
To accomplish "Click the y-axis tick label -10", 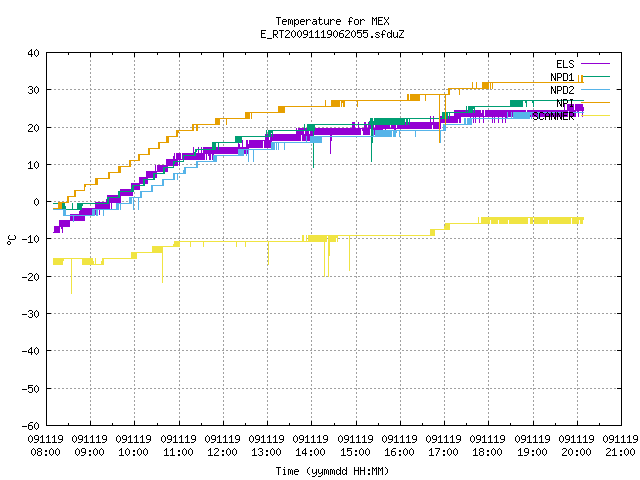I will pos(31,239).
